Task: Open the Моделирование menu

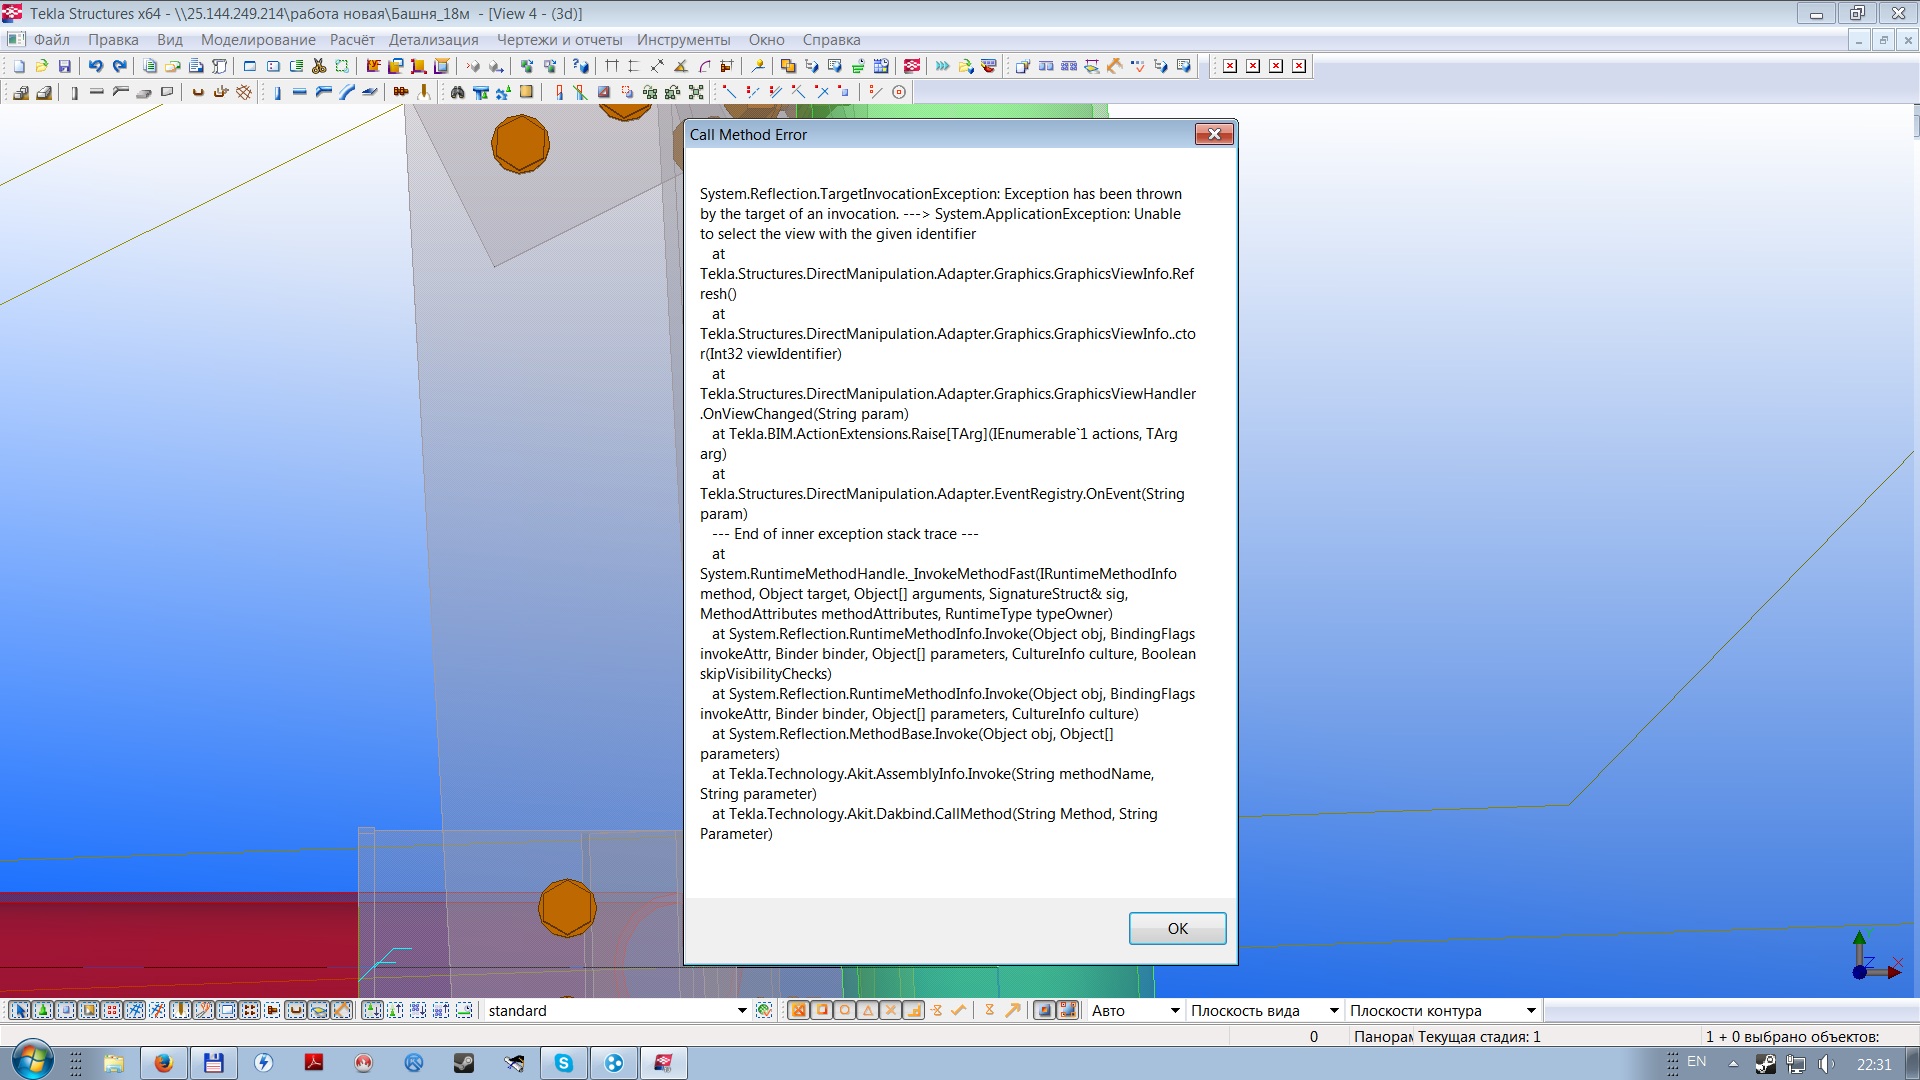Action: pyautogui.click(x=258, y=40)
